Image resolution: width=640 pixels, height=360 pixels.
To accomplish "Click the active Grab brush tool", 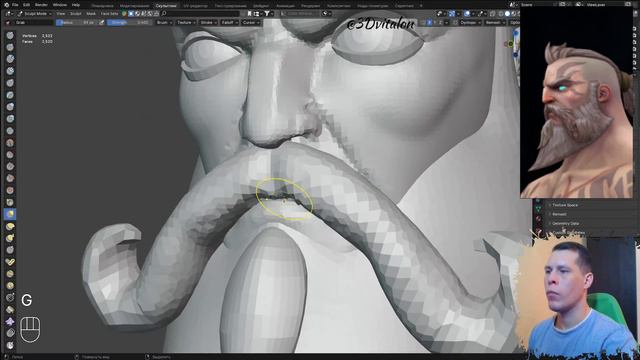I will click(x=10, y=214).
